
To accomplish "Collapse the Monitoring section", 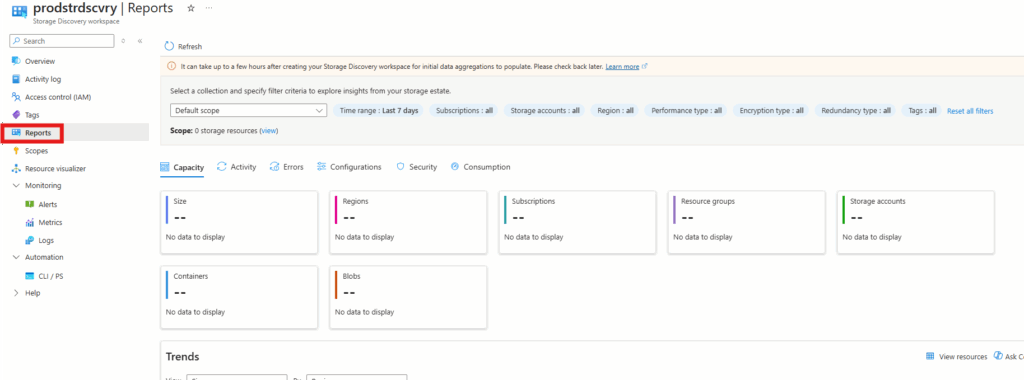I will click(16, 185).
